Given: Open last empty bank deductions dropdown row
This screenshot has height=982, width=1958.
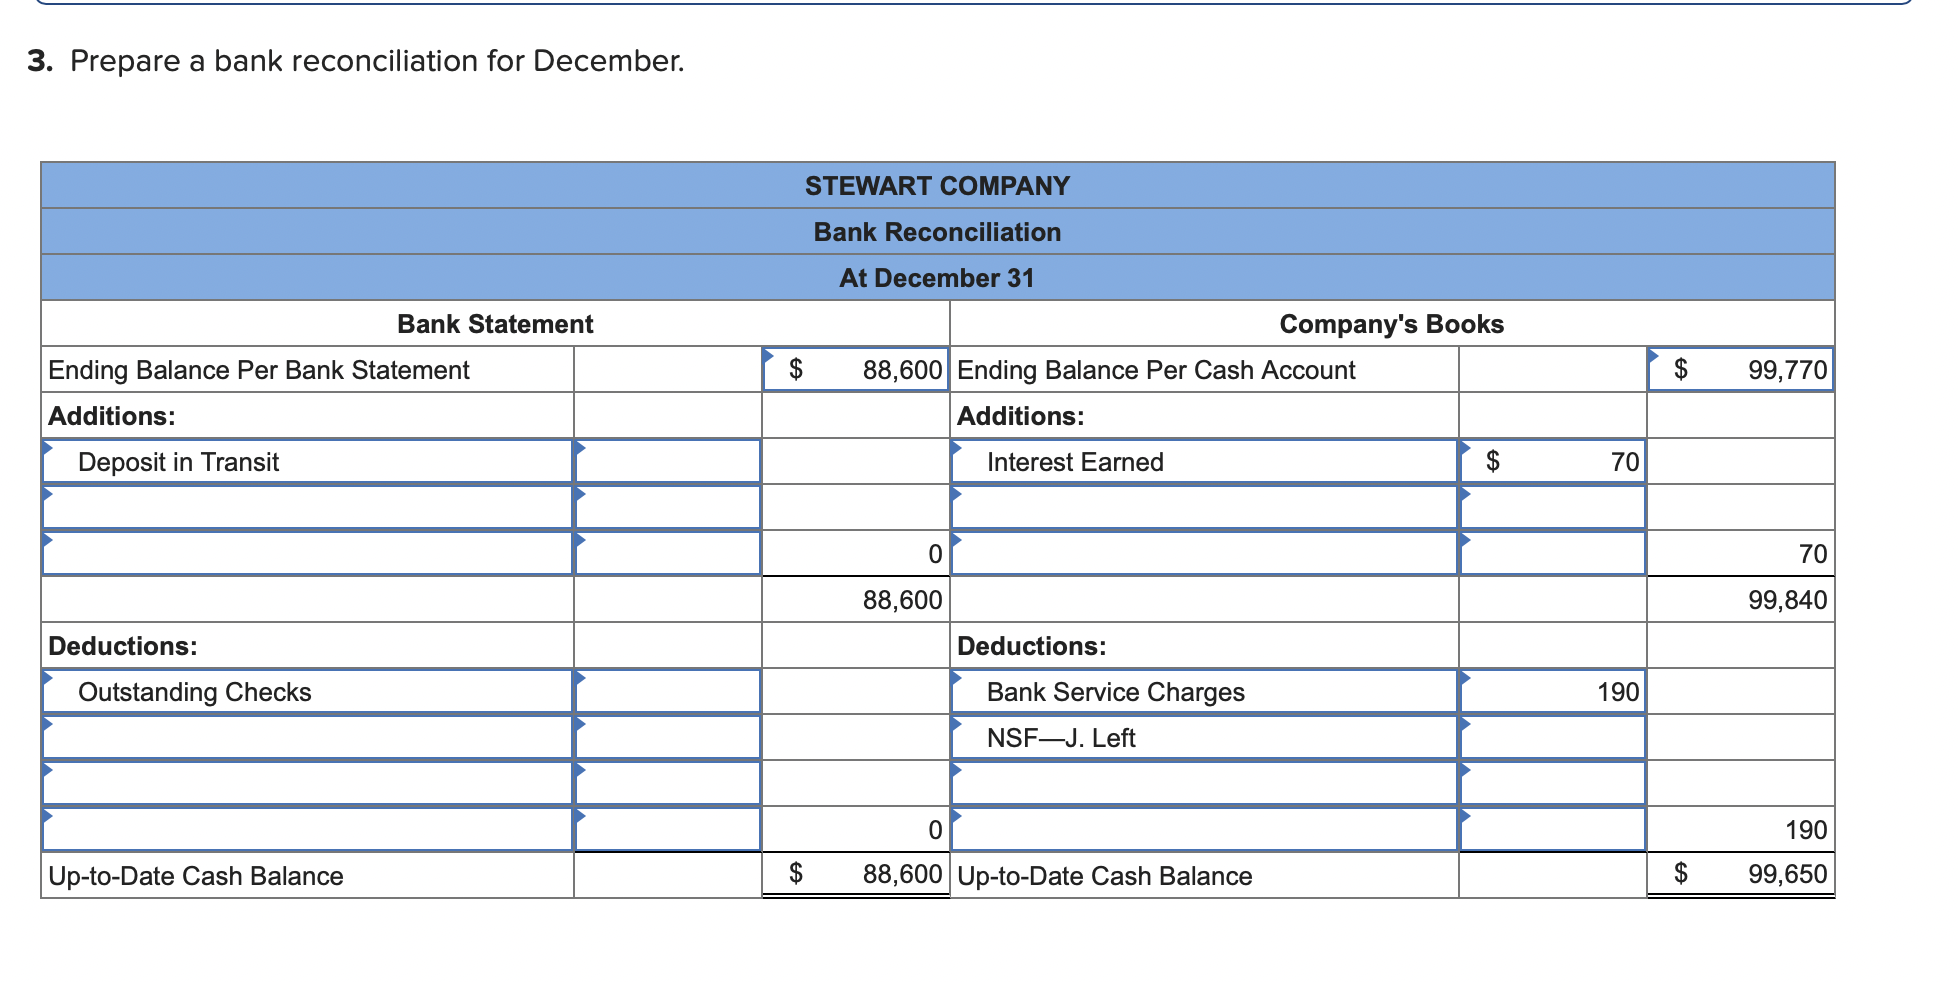Looking at the screenshot, I should (x=308, y=830).
